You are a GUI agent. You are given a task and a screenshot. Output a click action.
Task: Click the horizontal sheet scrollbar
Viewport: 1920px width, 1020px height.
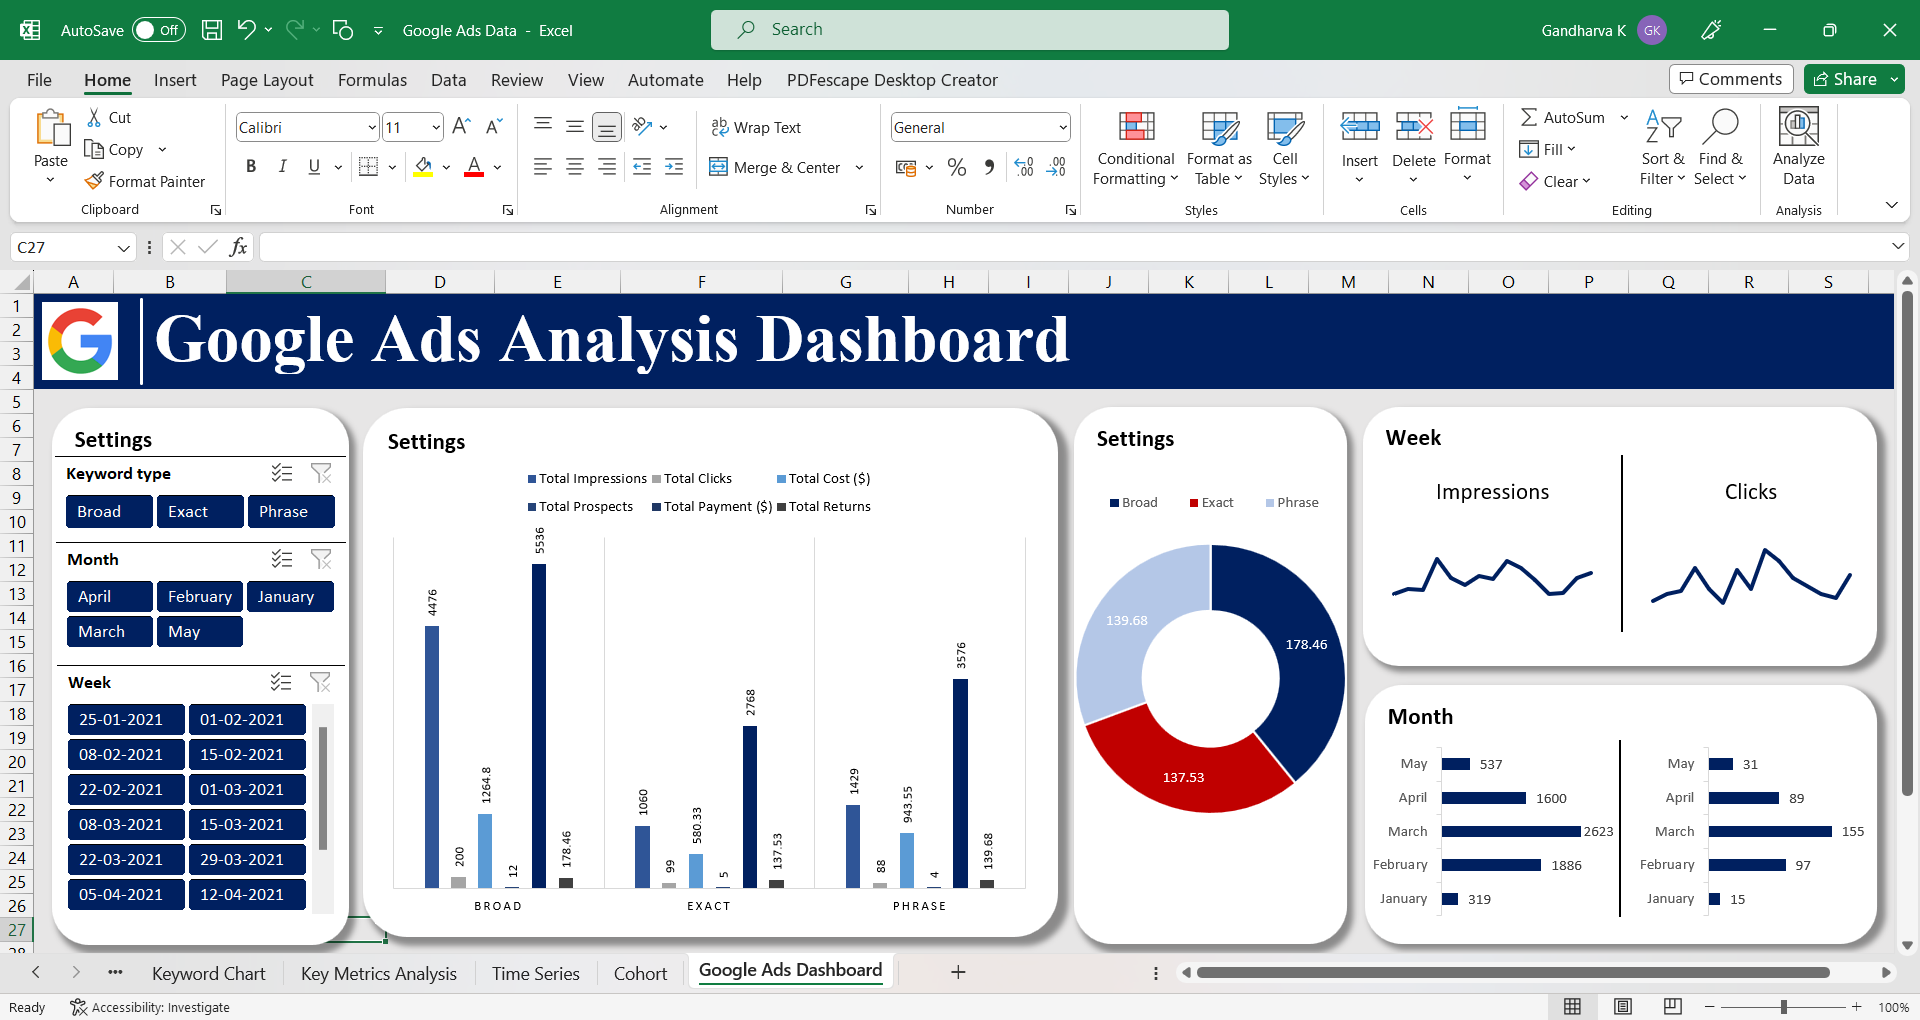pos(1513,972)
